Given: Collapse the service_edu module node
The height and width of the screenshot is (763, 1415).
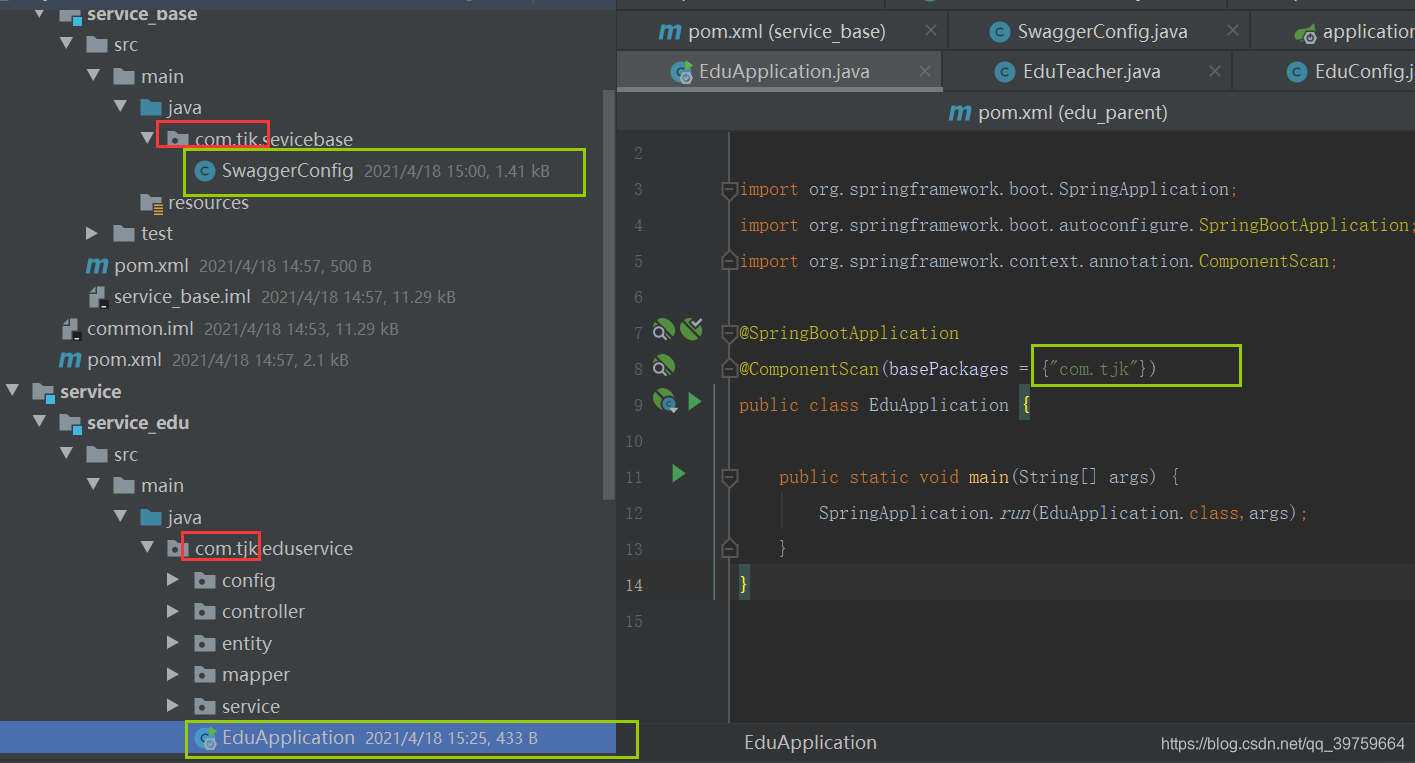Looking at the screenshot, I should click(40, 423).
